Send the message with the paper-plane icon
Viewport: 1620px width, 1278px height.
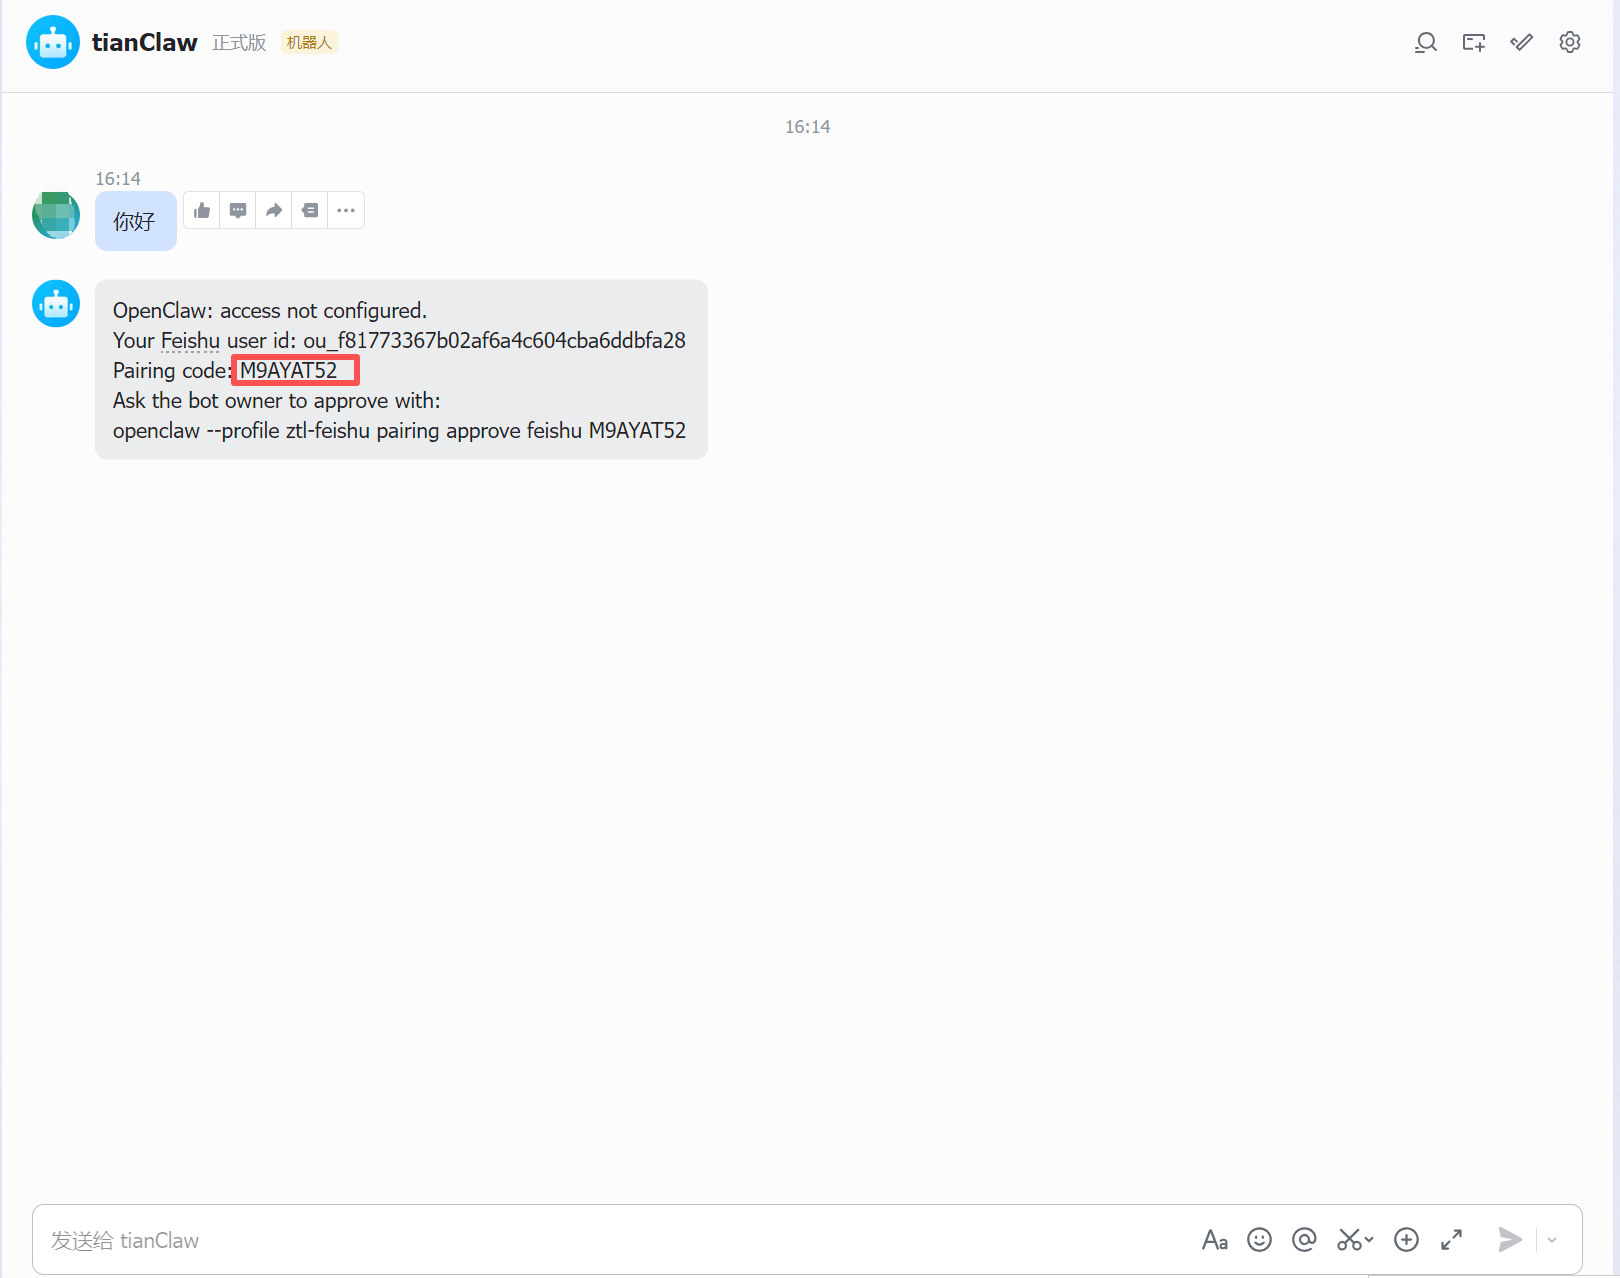tap(1511, 1239)
